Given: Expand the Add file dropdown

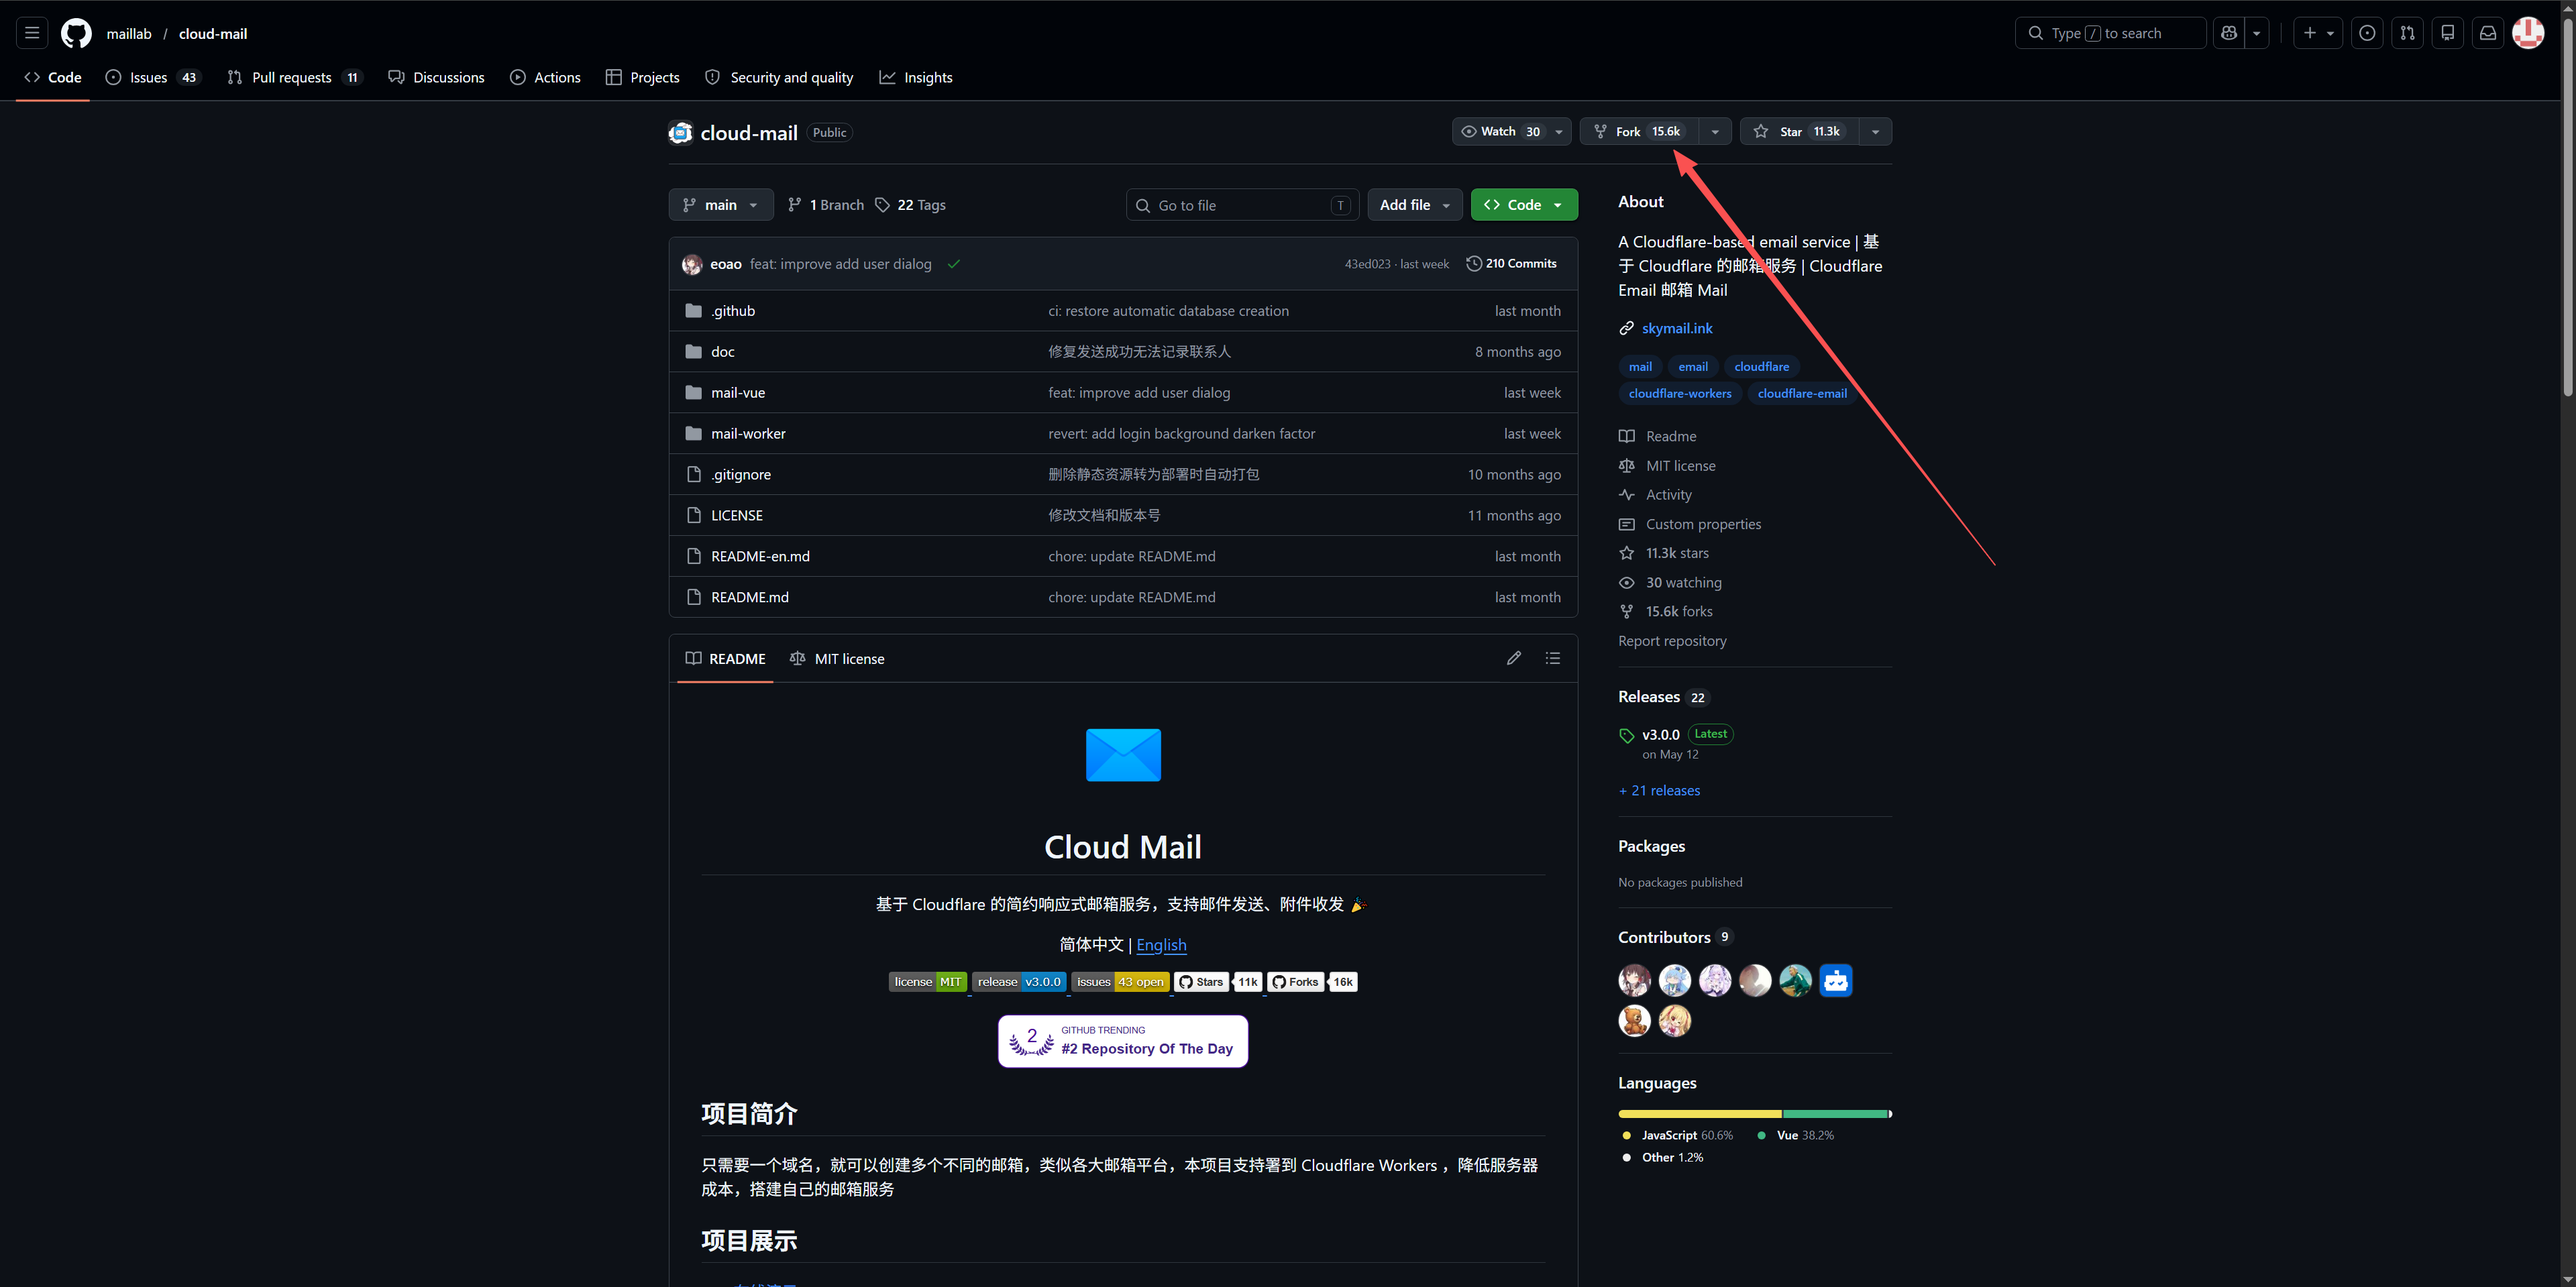Looking at the screenshot, I should (1414, 205).
